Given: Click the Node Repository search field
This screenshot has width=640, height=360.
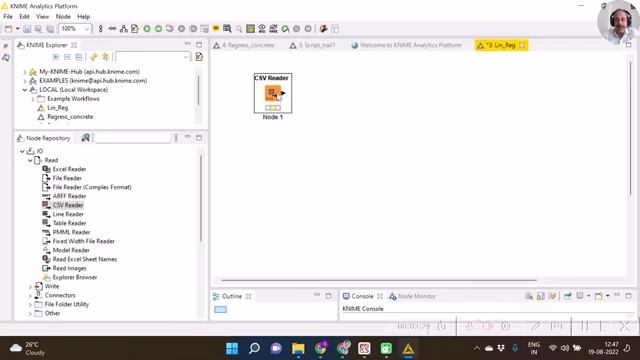Looking at the screenshot, I should point(132,138).
